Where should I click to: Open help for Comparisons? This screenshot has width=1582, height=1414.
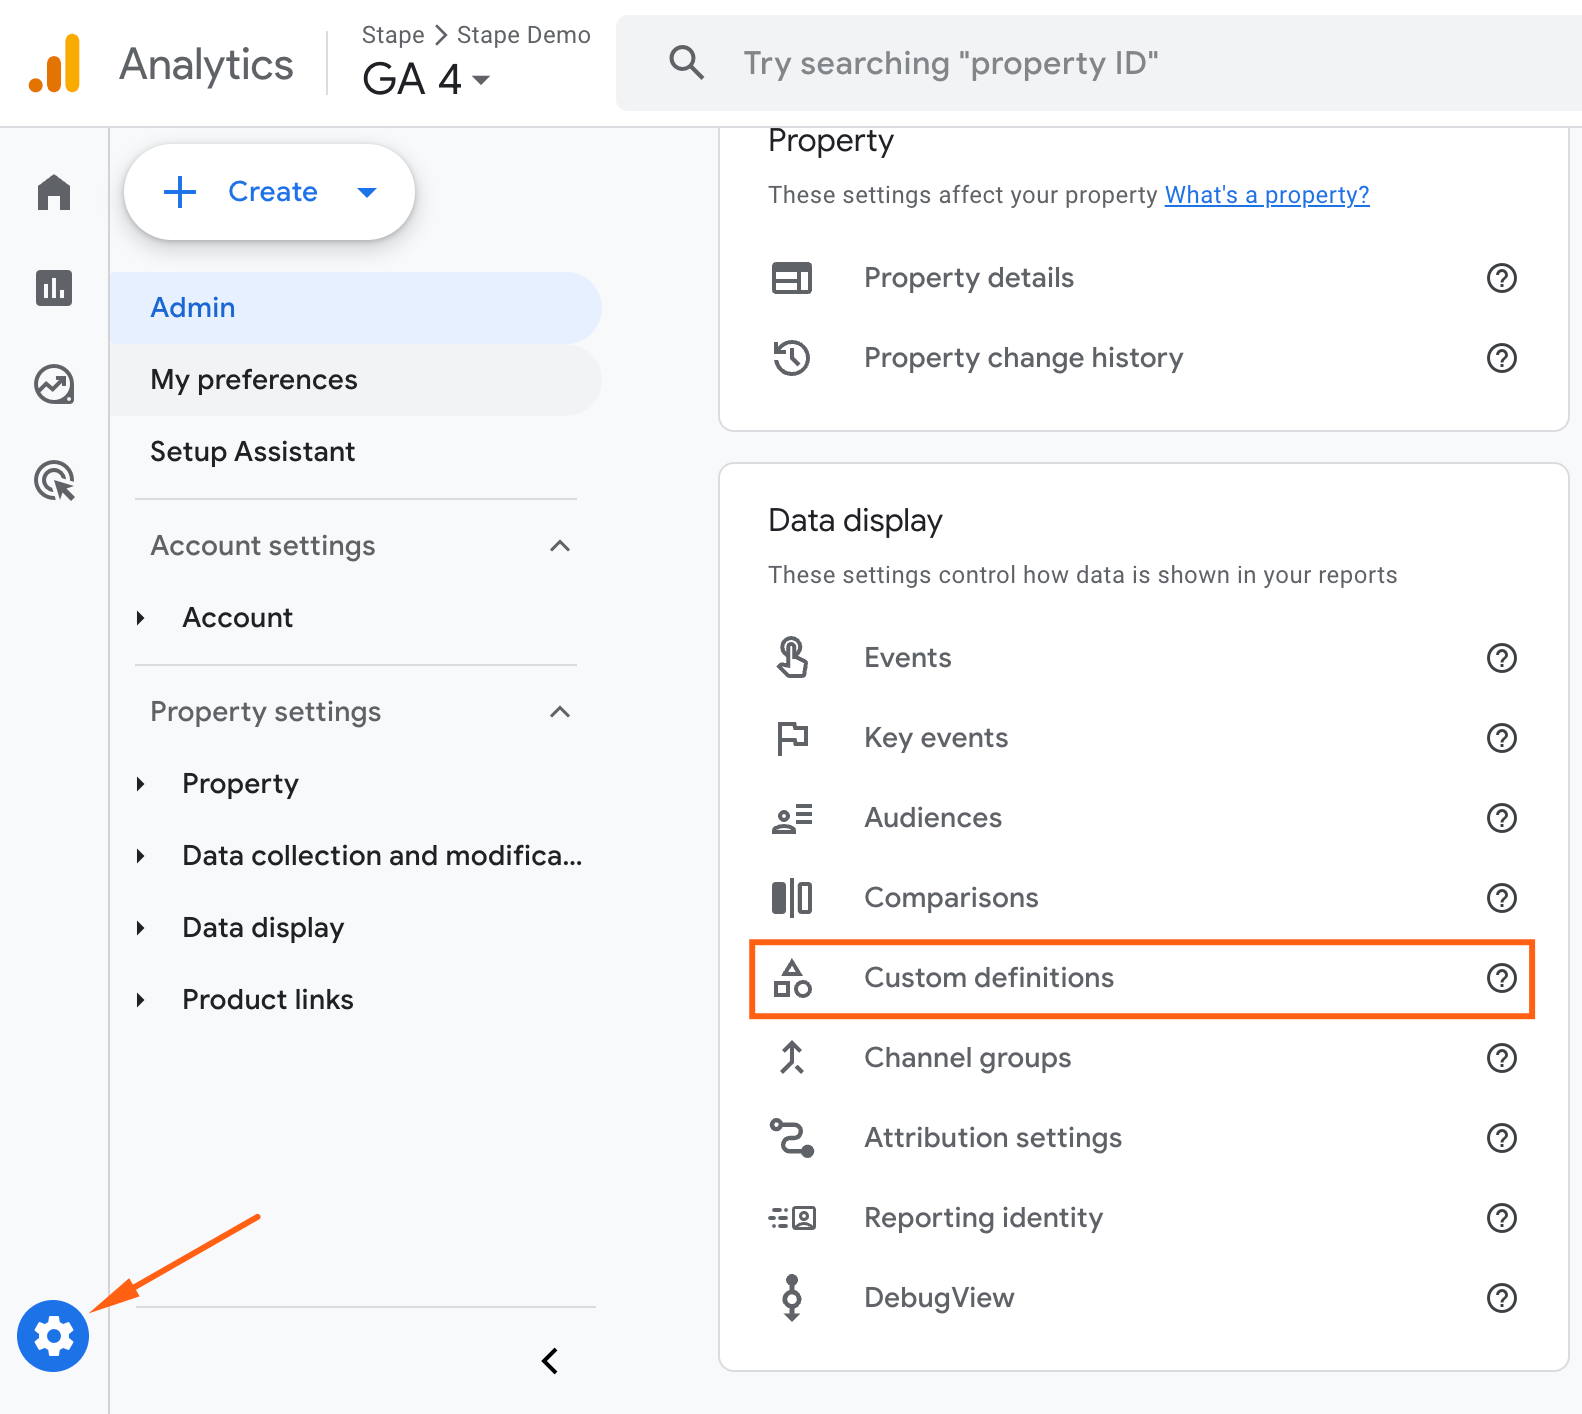click(1502, 898)
